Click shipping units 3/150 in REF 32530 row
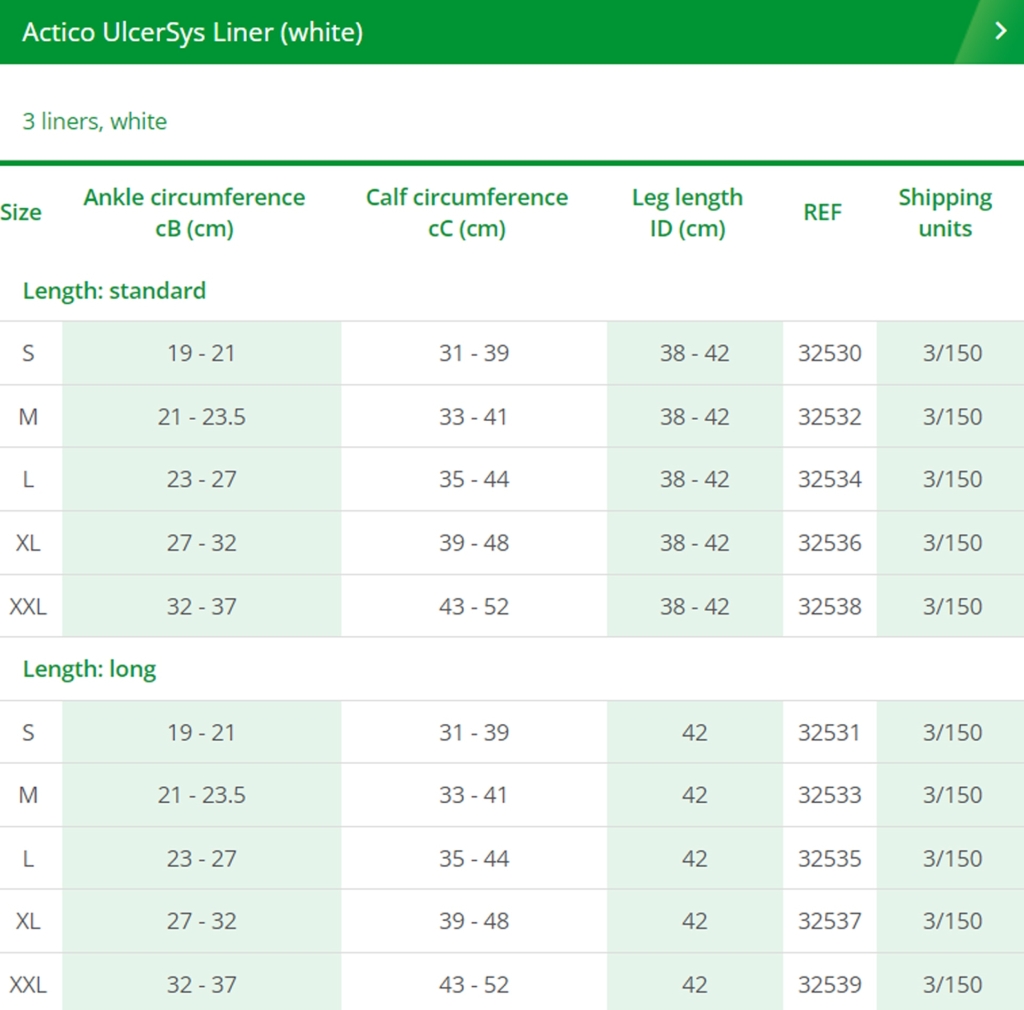The image size is (1024, 1010). coord(952,353)
